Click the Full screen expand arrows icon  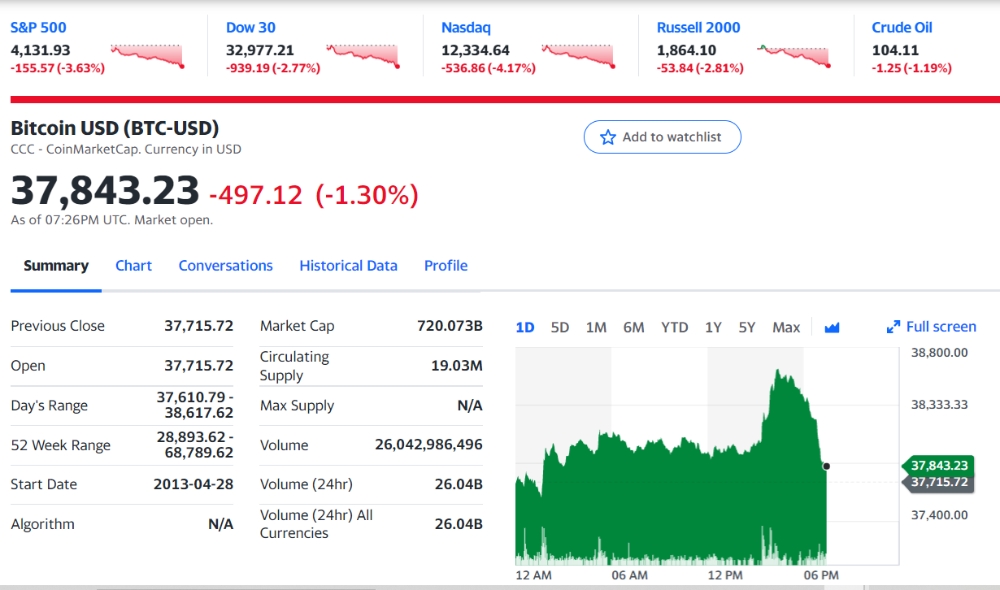click(x=893, y=327)
